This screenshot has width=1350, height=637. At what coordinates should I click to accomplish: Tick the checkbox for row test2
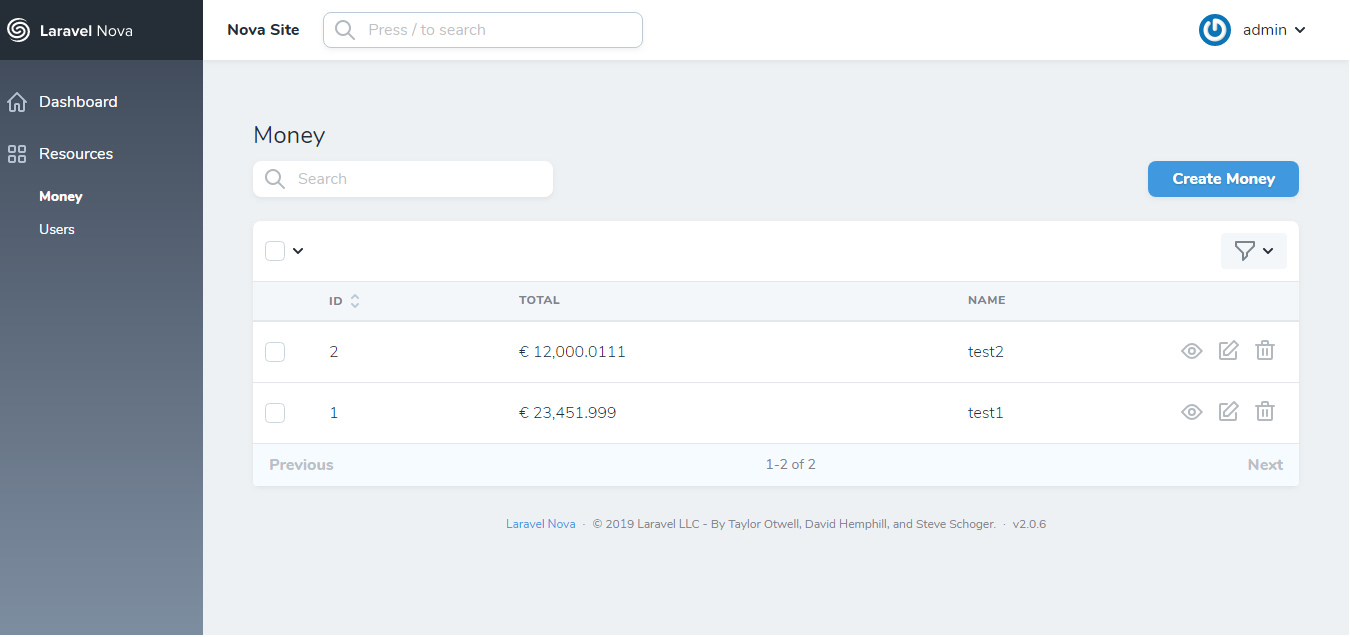(x=275, y=352)
